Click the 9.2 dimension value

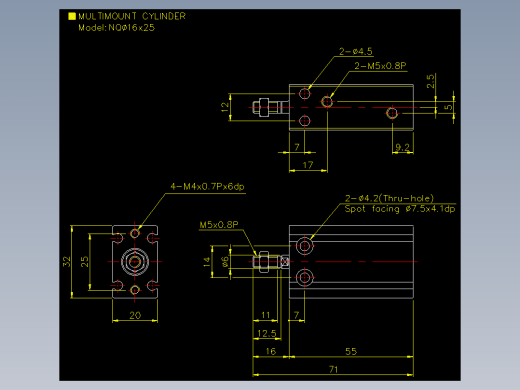(402, 147)
